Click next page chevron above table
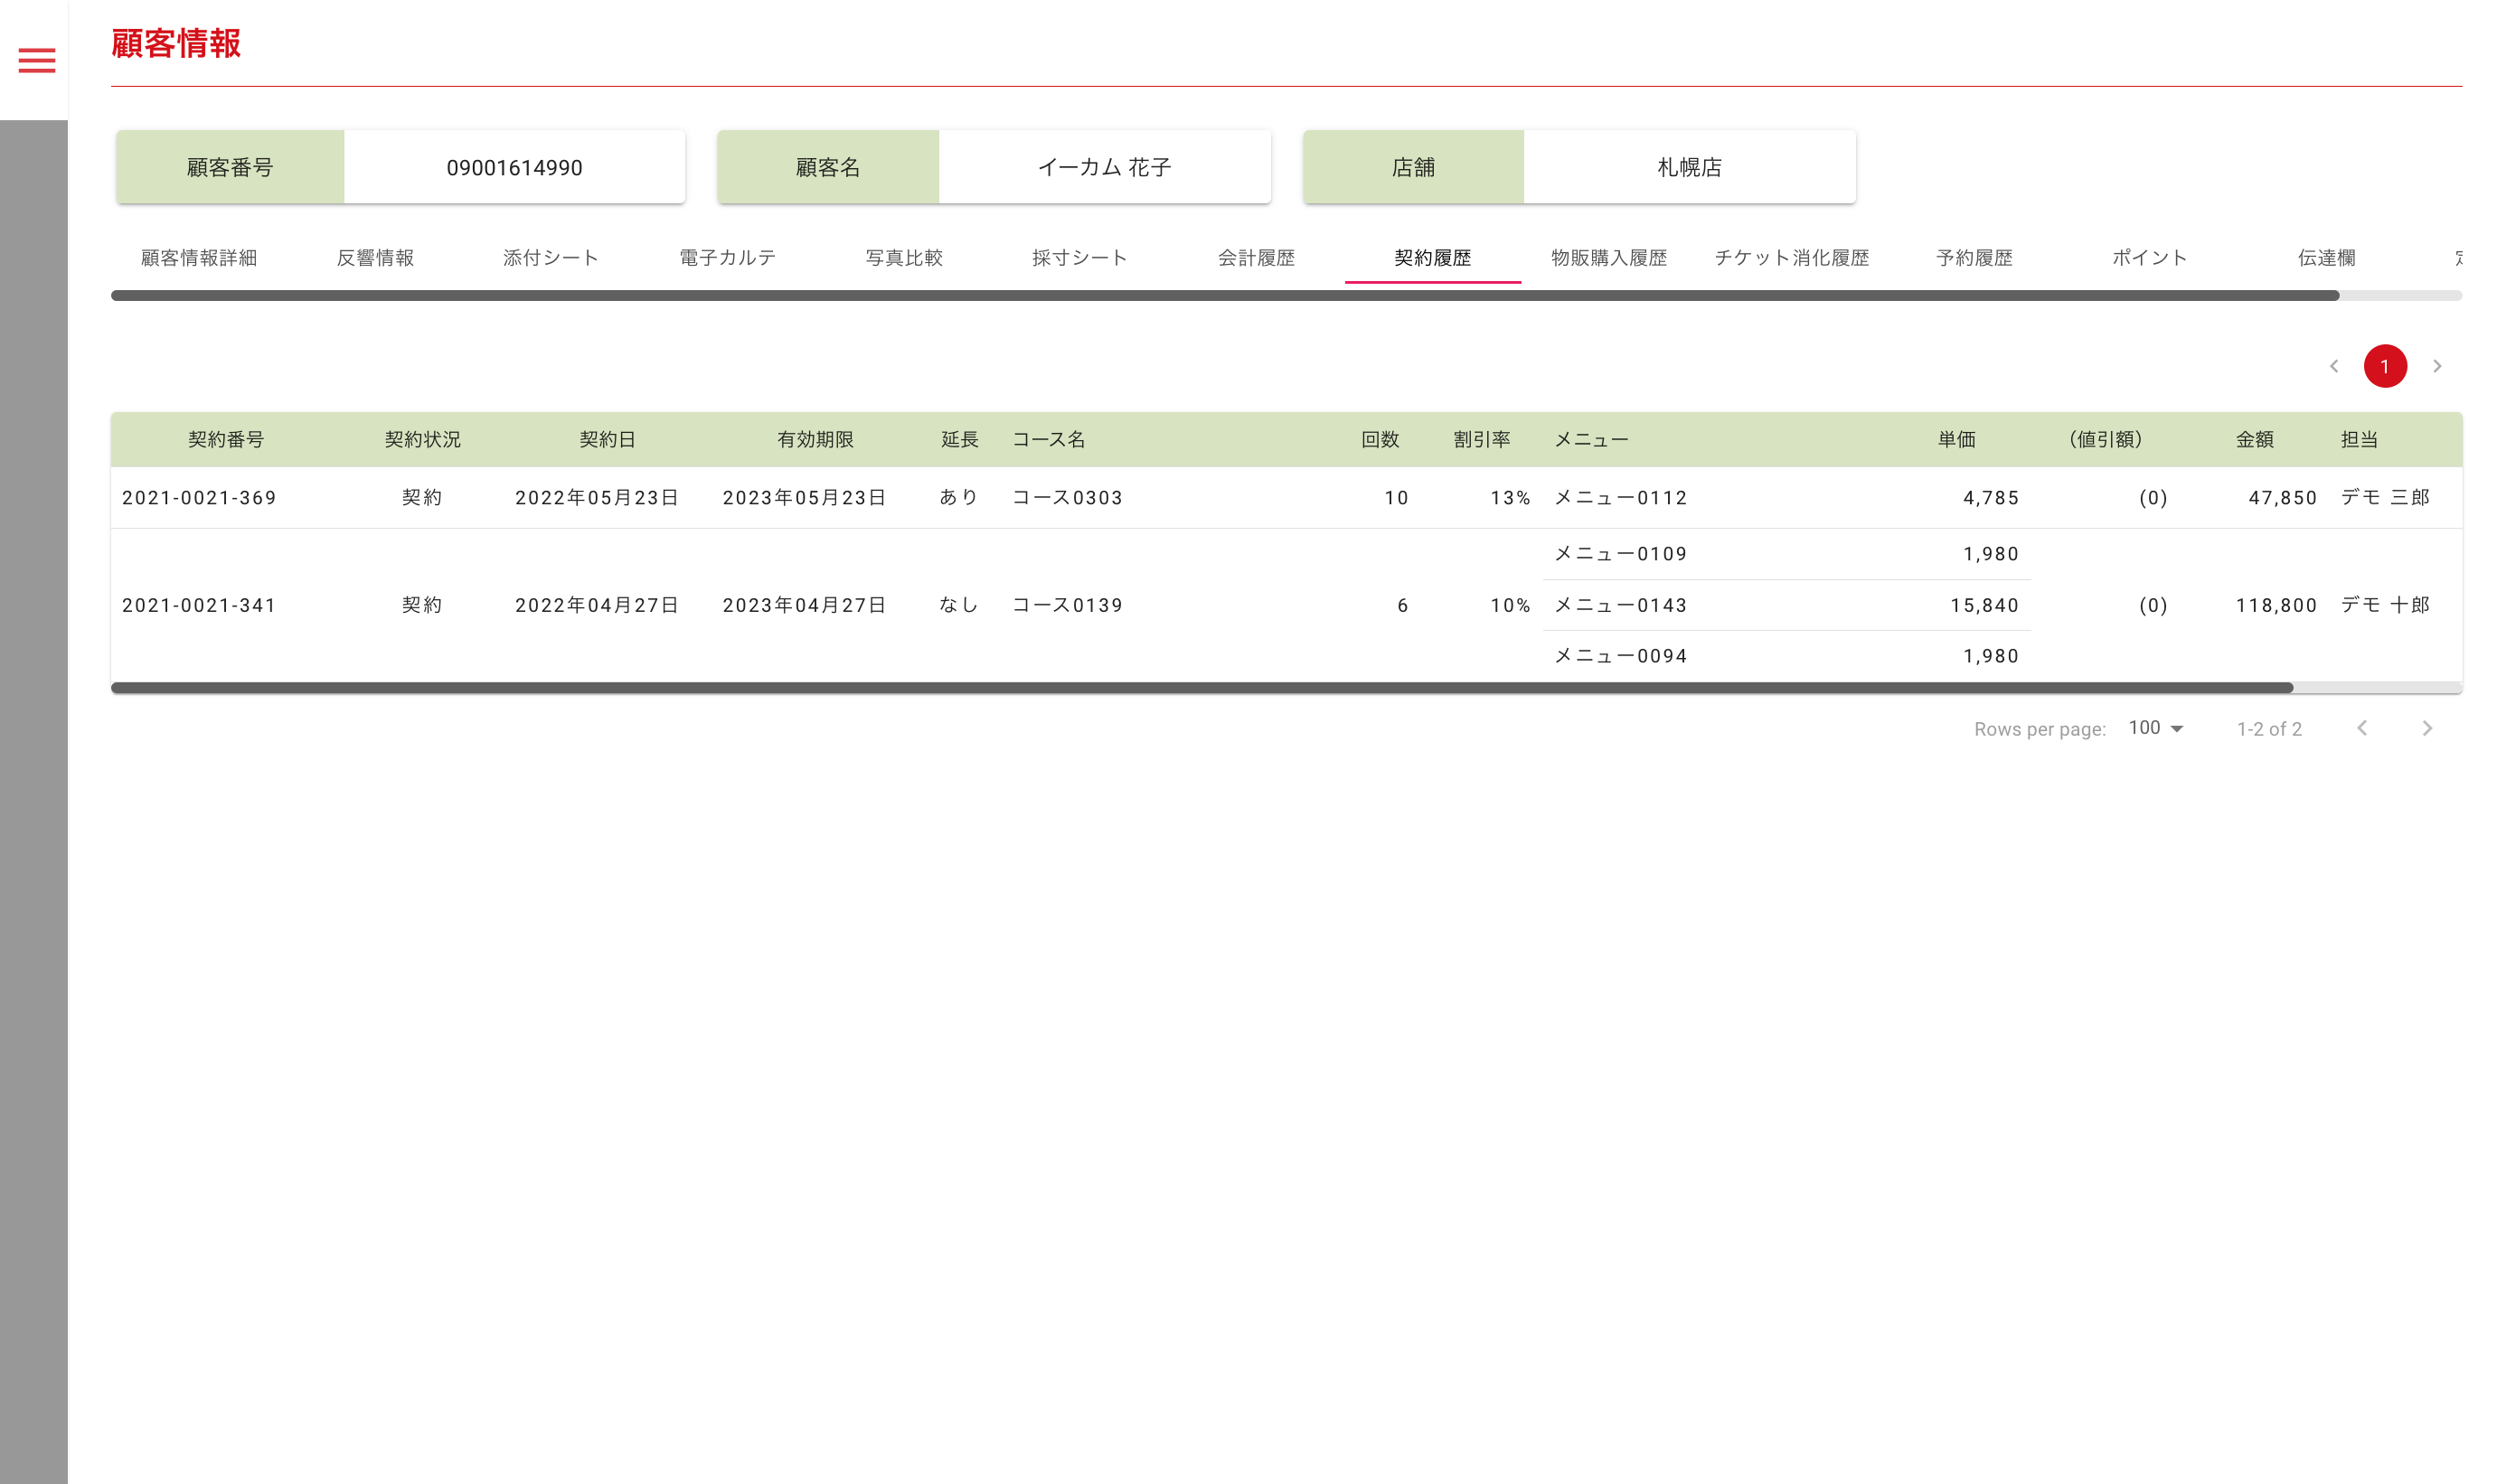 pyautogui.click(x=2437, y=366)
